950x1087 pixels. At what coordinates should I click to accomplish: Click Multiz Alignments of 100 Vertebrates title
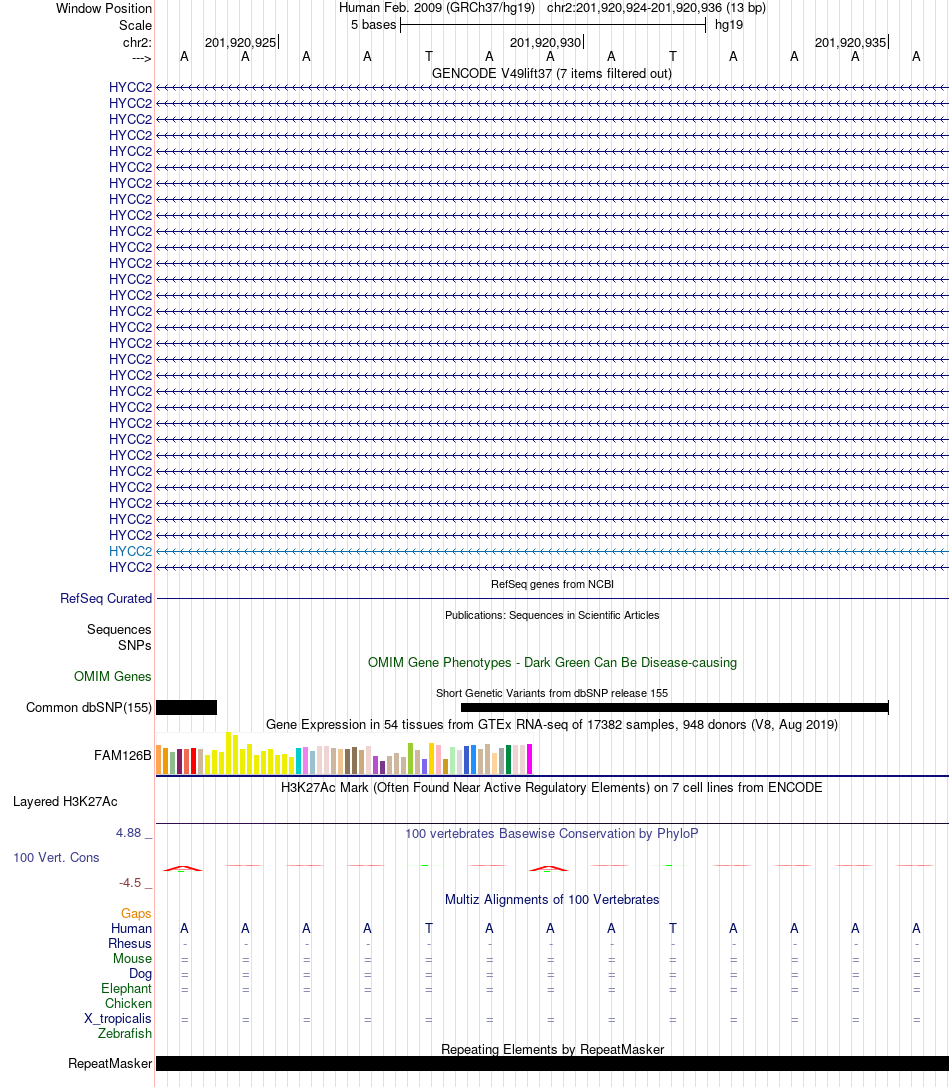click(552, 899)
